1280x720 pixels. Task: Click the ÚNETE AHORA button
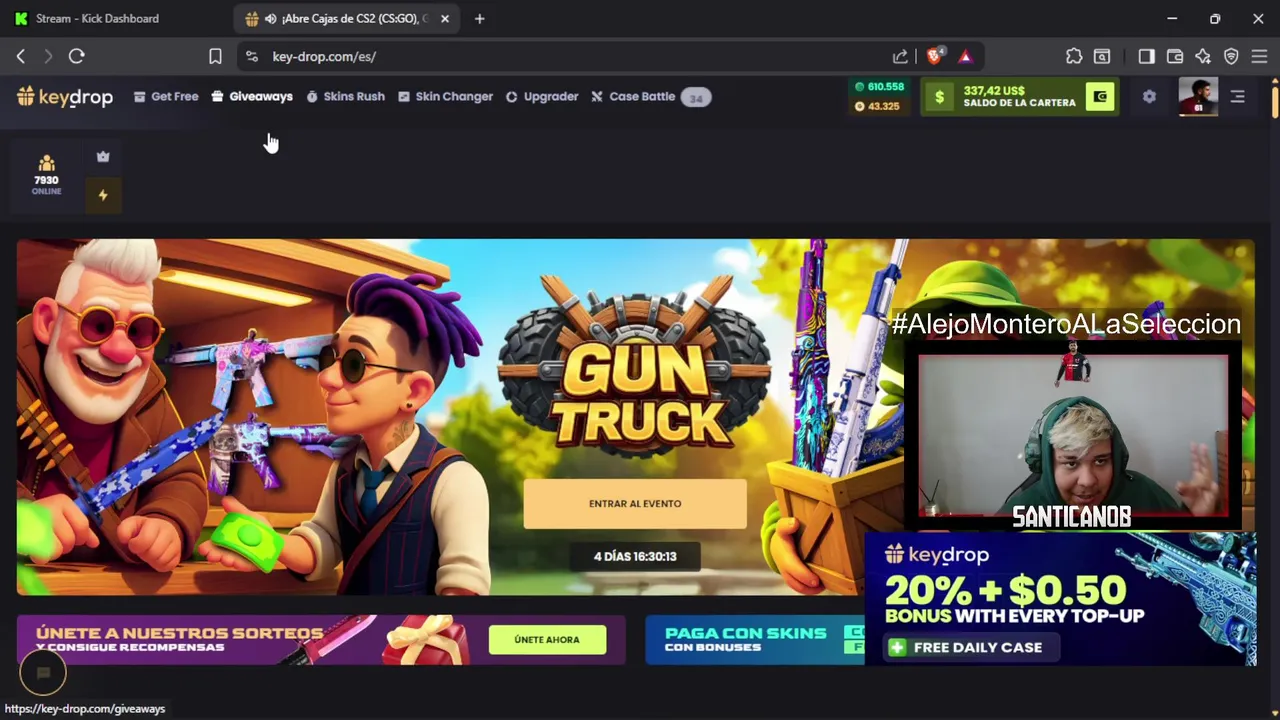tap(547, 640)
